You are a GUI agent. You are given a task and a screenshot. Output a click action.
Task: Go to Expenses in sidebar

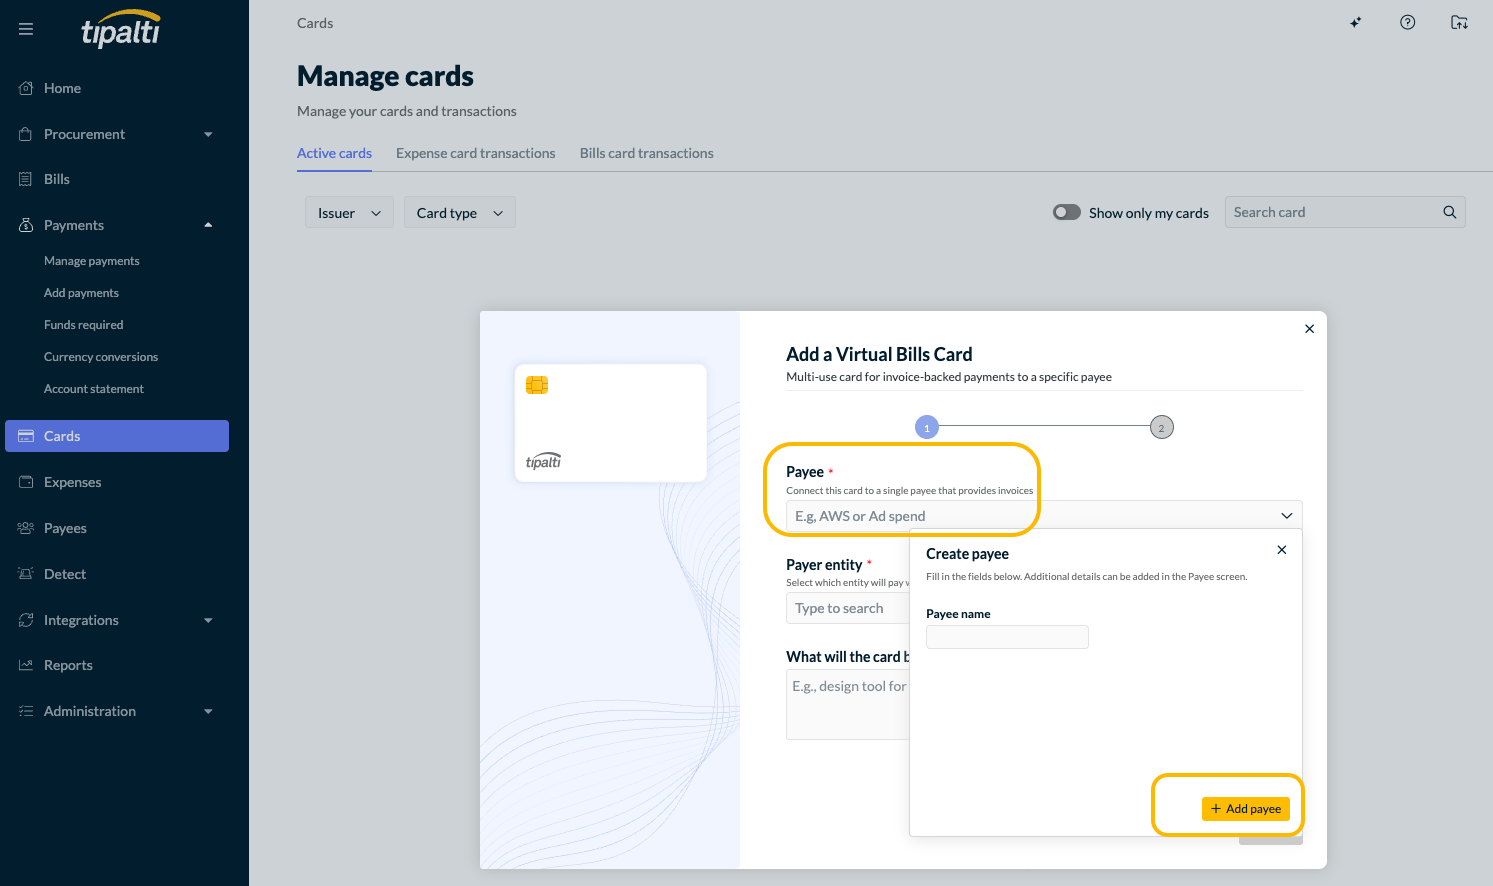pos(73,482)
